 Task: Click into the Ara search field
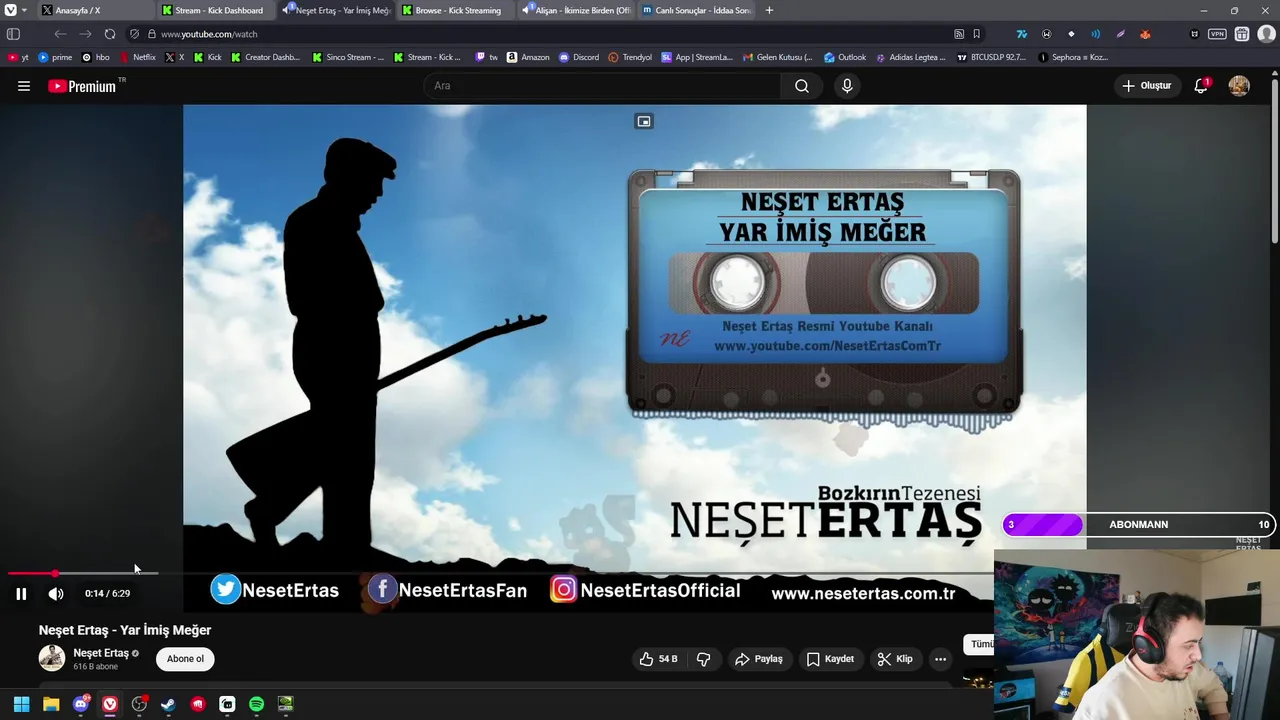[603, 86]
